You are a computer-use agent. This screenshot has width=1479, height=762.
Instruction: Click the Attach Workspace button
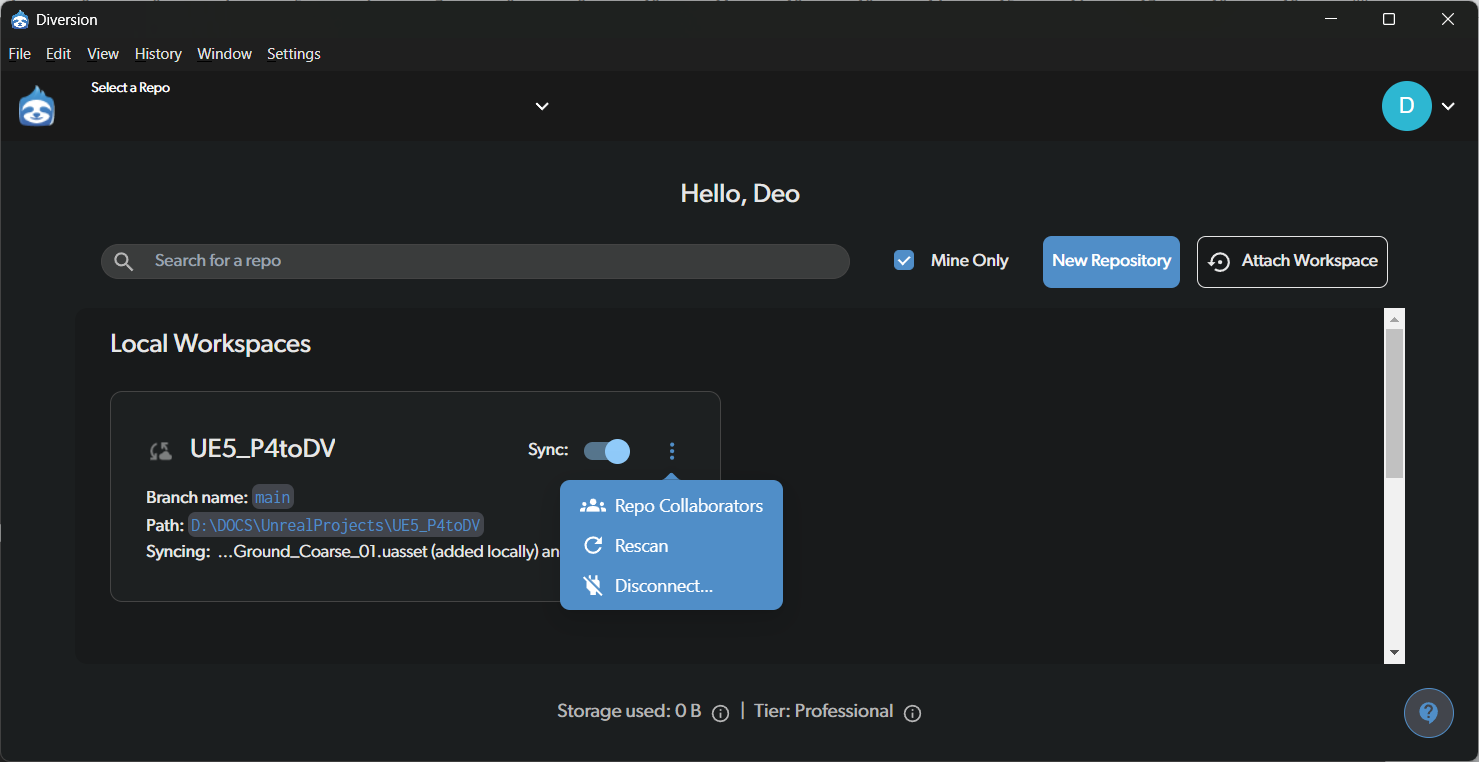point(1292,262)
